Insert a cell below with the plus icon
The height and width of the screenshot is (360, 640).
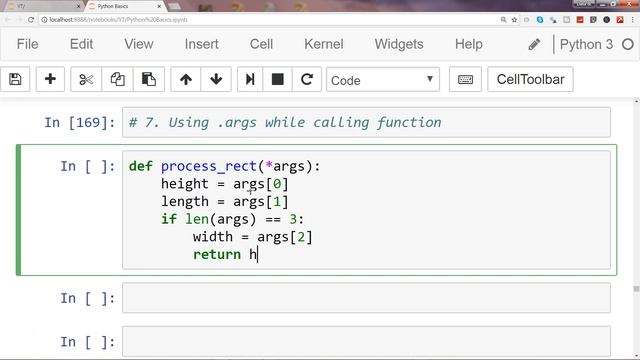point(50,79)
